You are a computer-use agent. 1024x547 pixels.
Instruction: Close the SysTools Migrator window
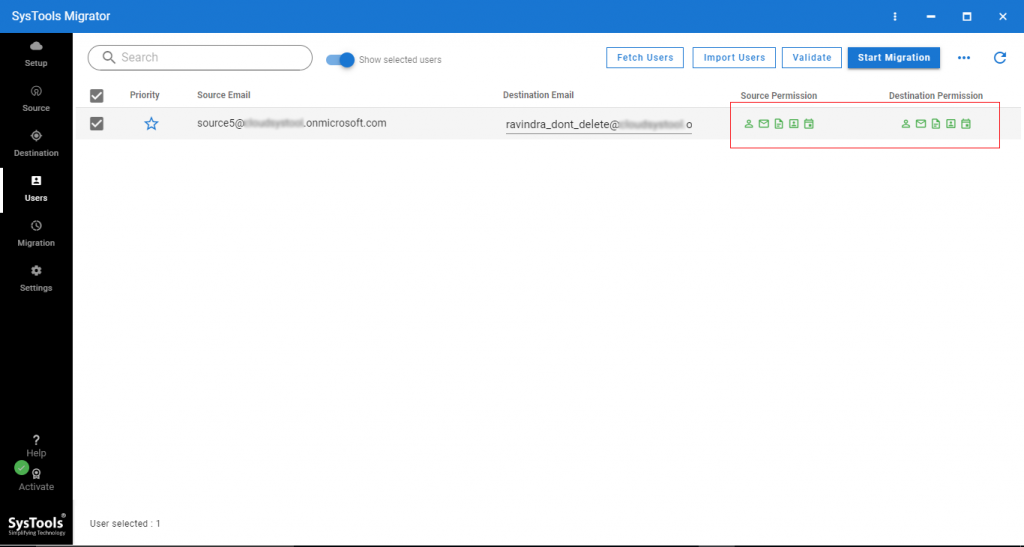pos(1002,17)
